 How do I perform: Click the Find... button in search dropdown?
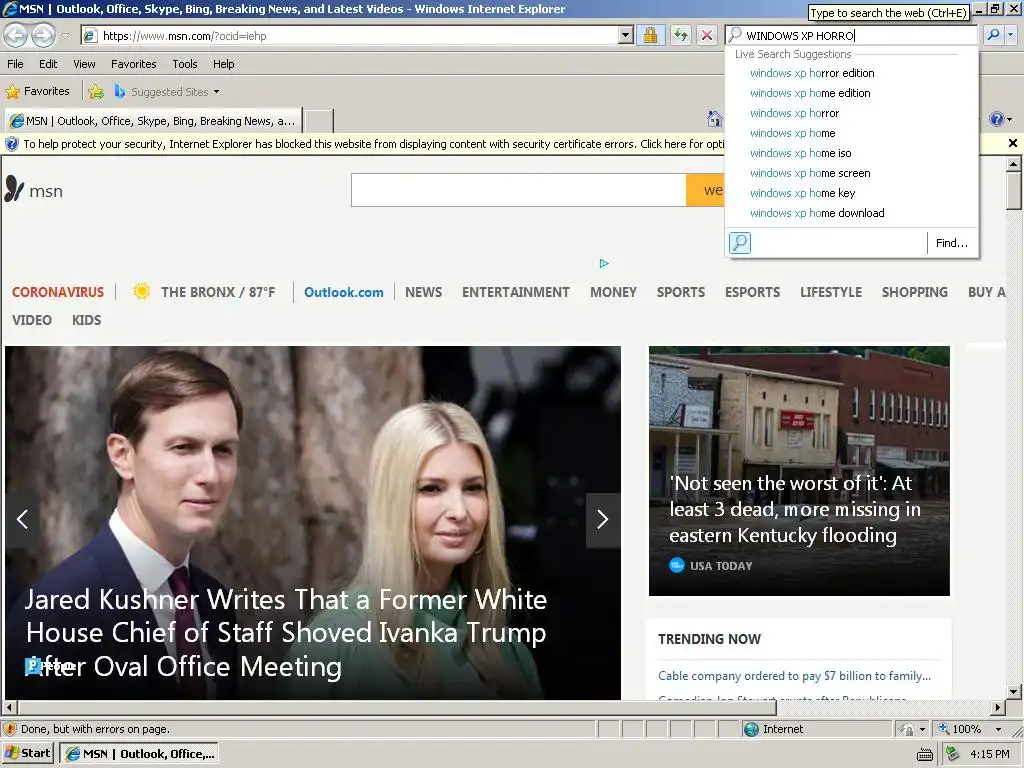952,243
